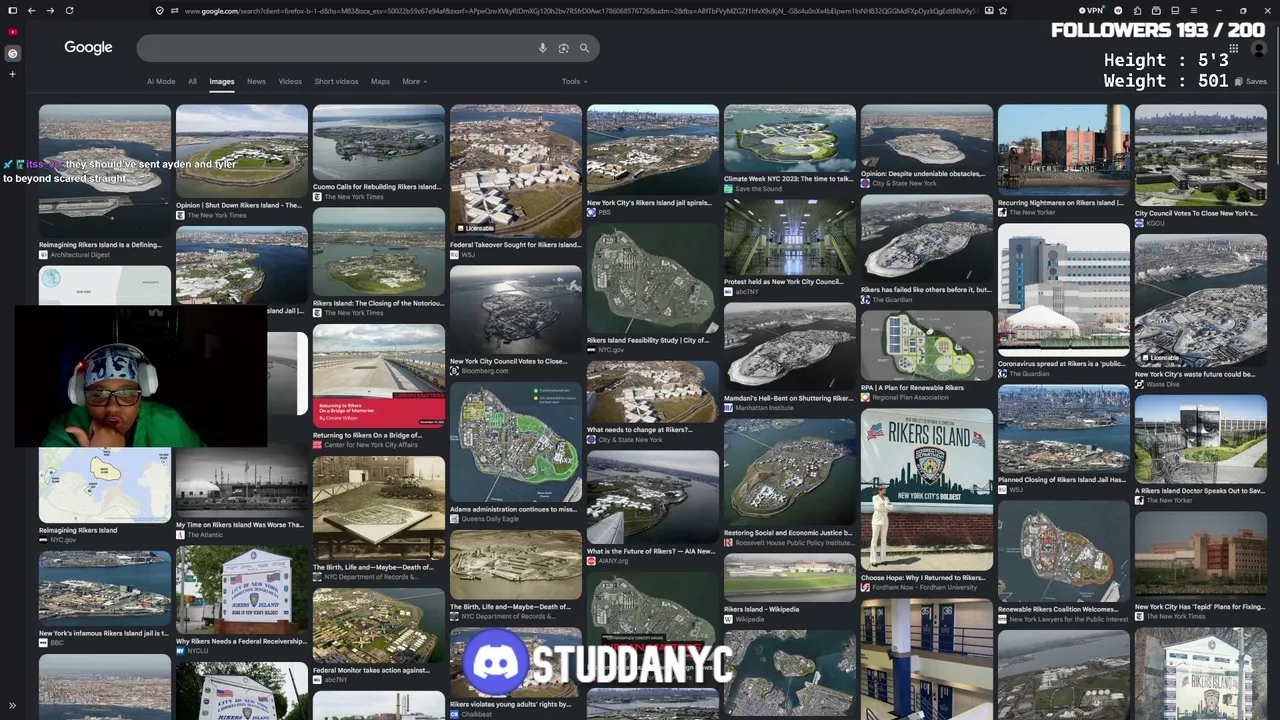The width and height of the screenshot is (1280, 720).
Task: Click the toolbar icon left of the sidebar icon
Action: pos(1156,10)
